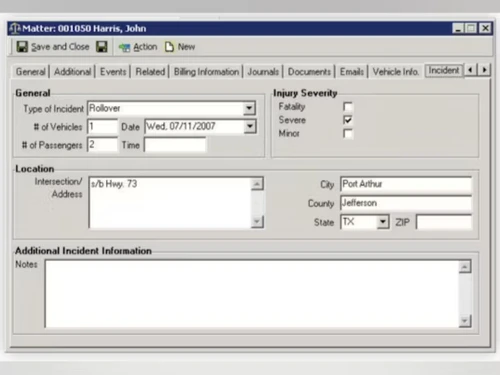Click the New document icon
The image size is (500, 375).
click(x=169, y=47)
